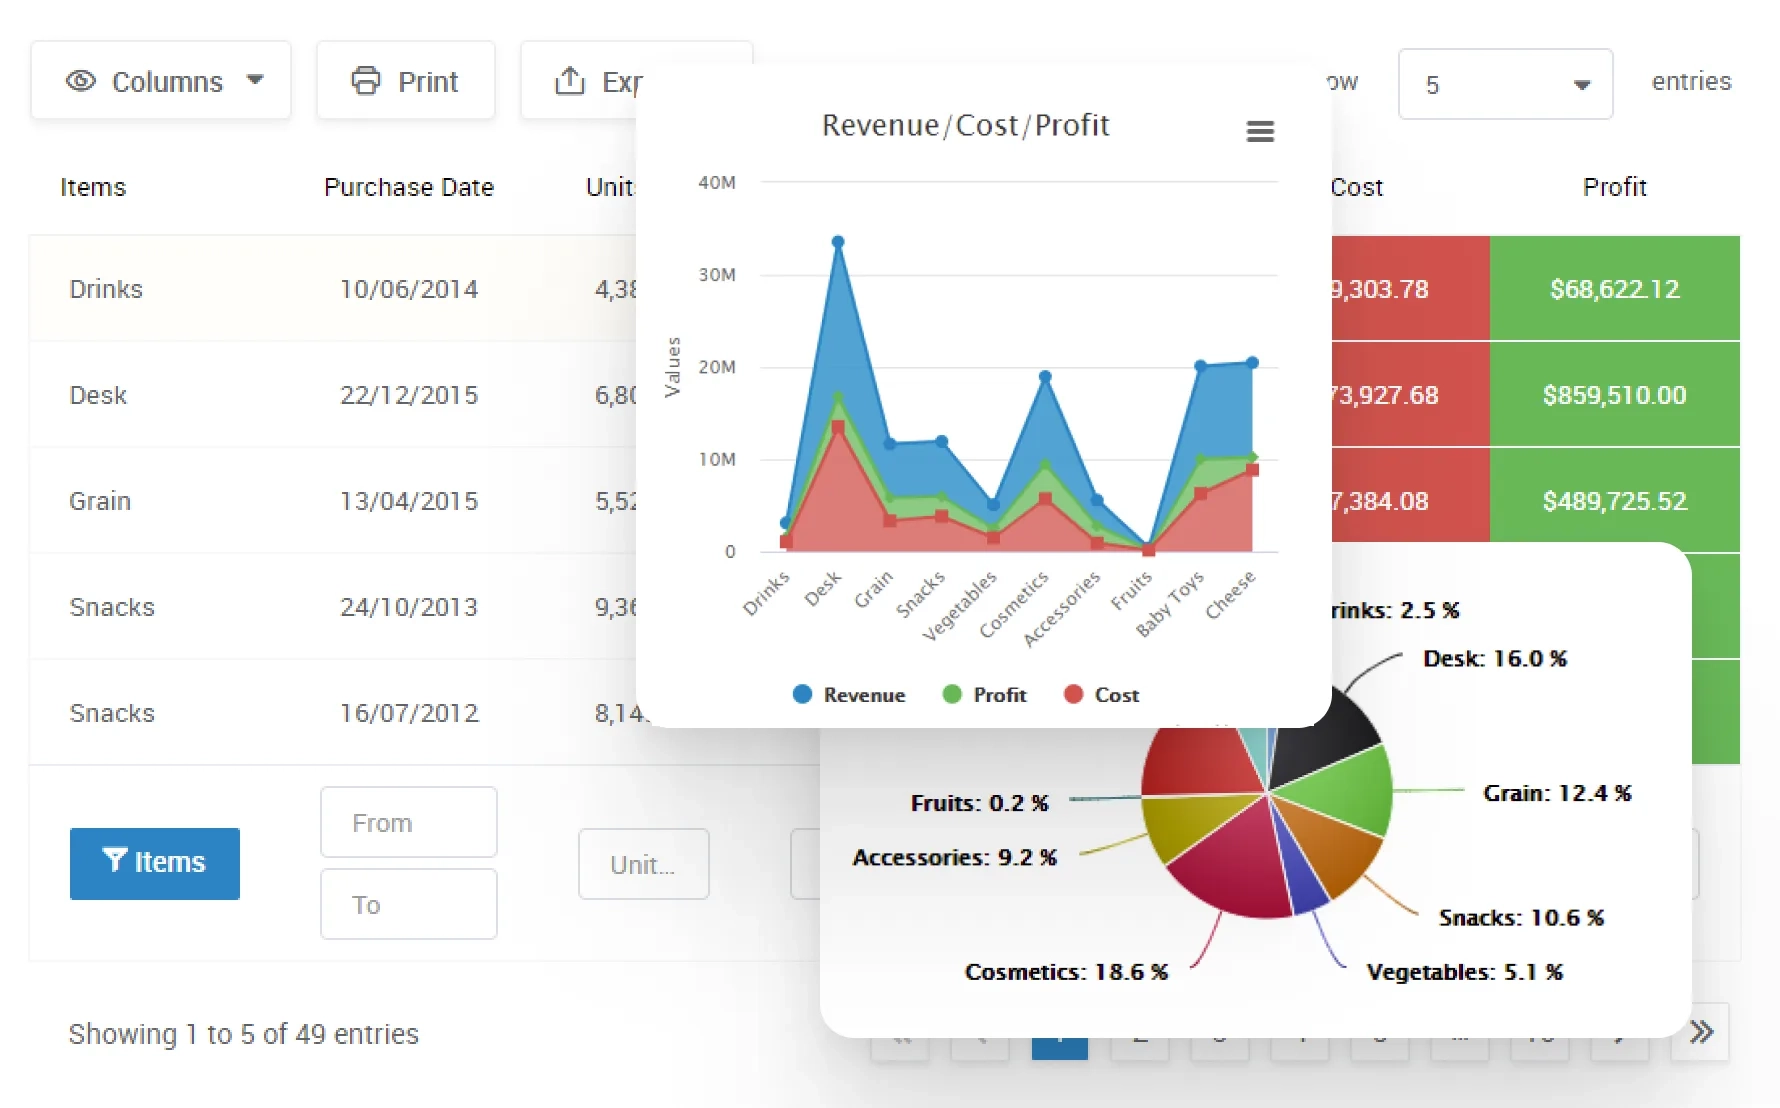1780x1108 pixels.
Task: Open the Columns dropdown
Action: tap(160, 81)
